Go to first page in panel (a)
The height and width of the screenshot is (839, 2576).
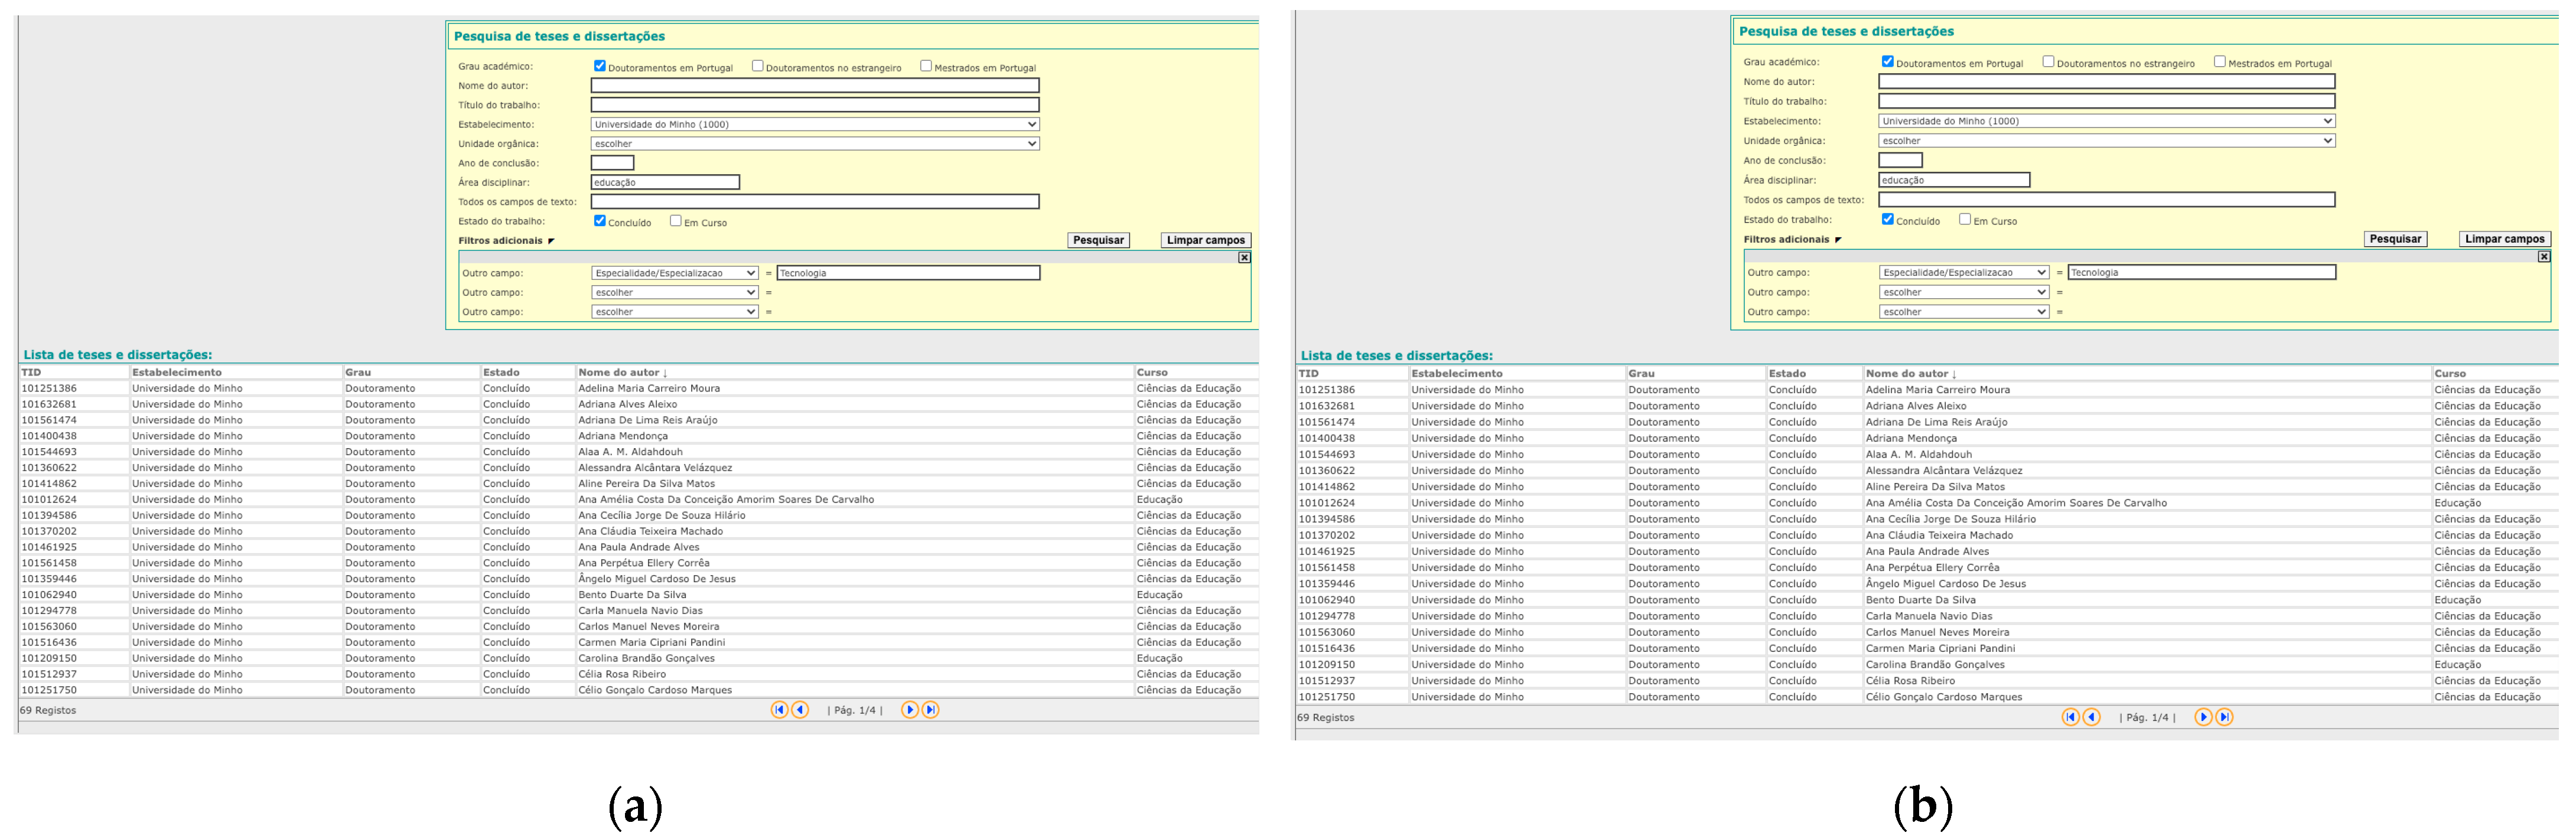(x=779, y=710)
